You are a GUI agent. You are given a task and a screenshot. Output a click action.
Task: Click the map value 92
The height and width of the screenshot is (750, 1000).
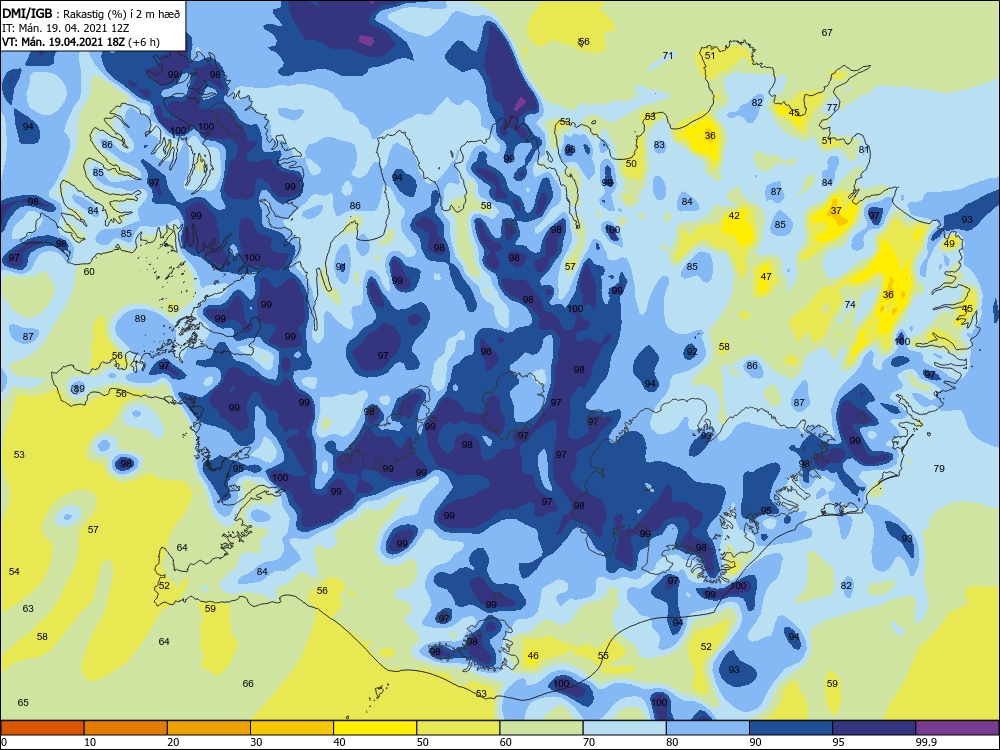point(691,352)
